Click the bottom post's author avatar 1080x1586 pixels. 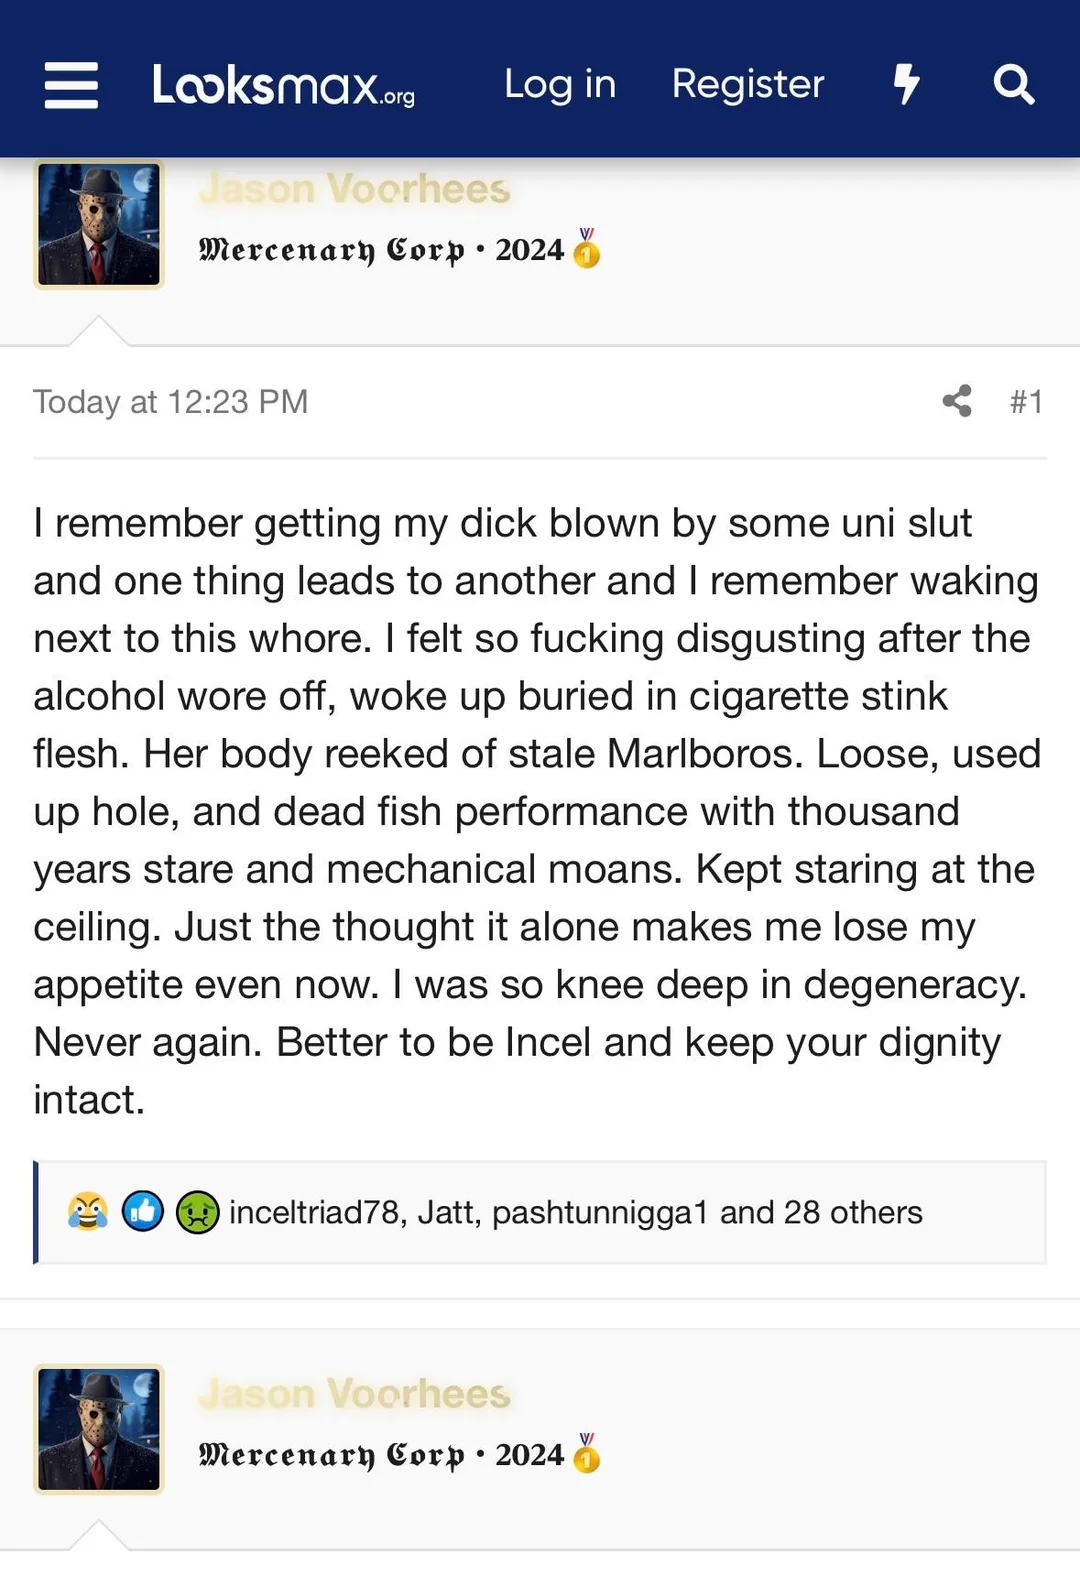(x=99, y=1429)
